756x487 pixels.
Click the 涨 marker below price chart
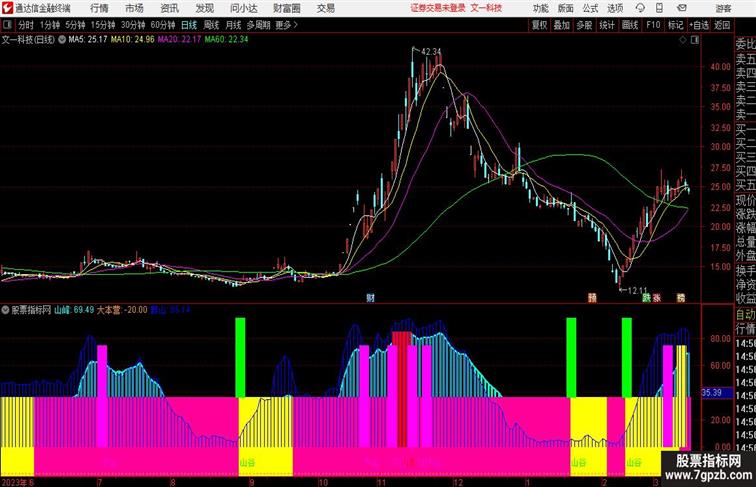coord(657,298)
